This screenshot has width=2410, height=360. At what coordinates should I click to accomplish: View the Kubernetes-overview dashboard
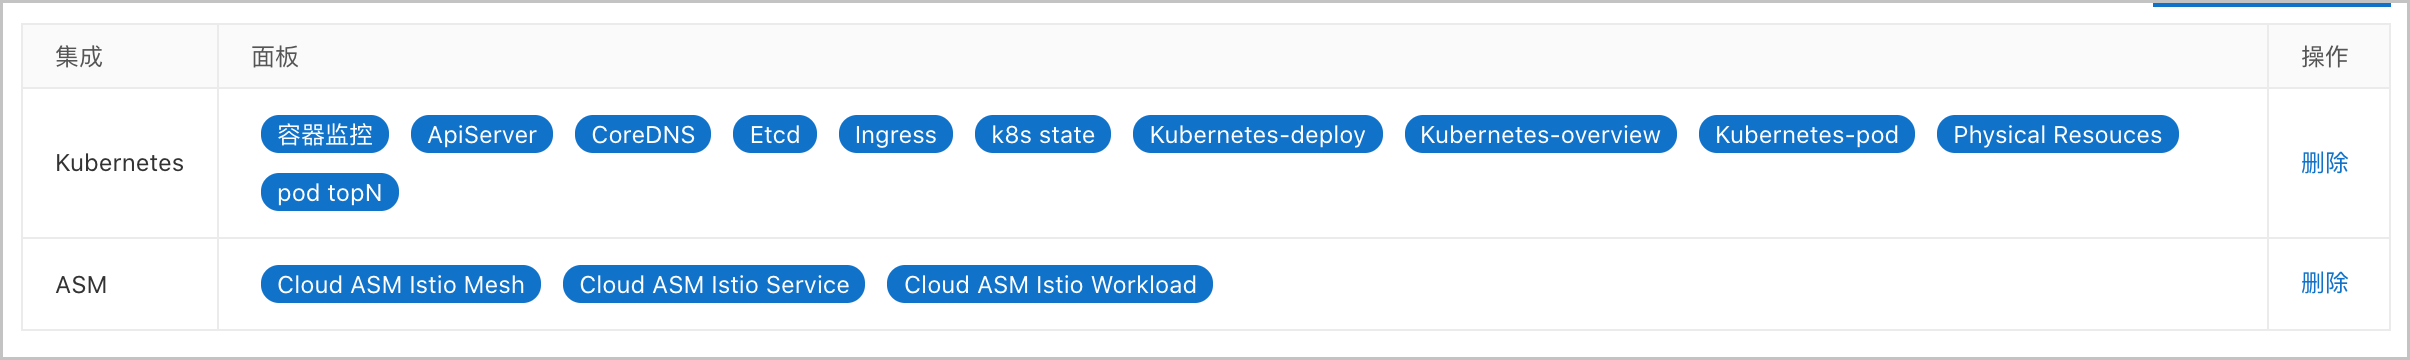1541,134
